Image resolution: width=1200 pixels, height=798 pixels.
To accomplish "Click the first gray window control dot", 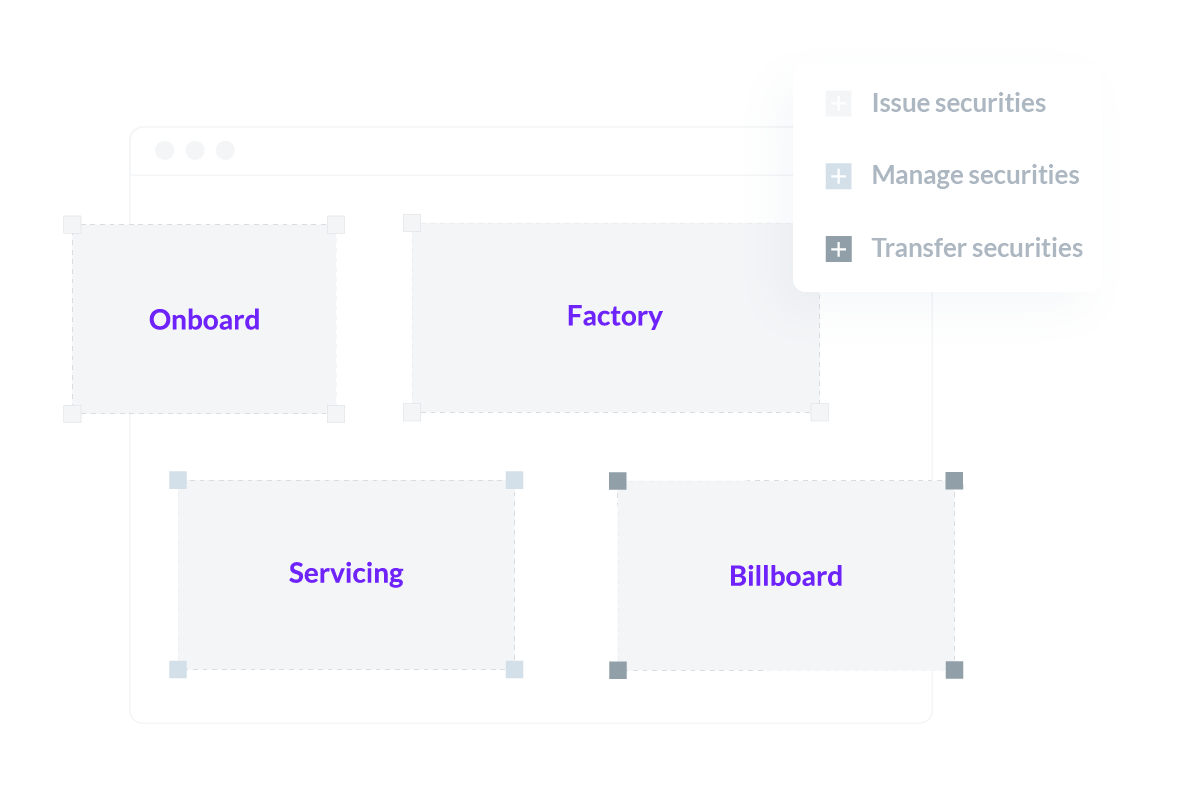I will point(165,150).
